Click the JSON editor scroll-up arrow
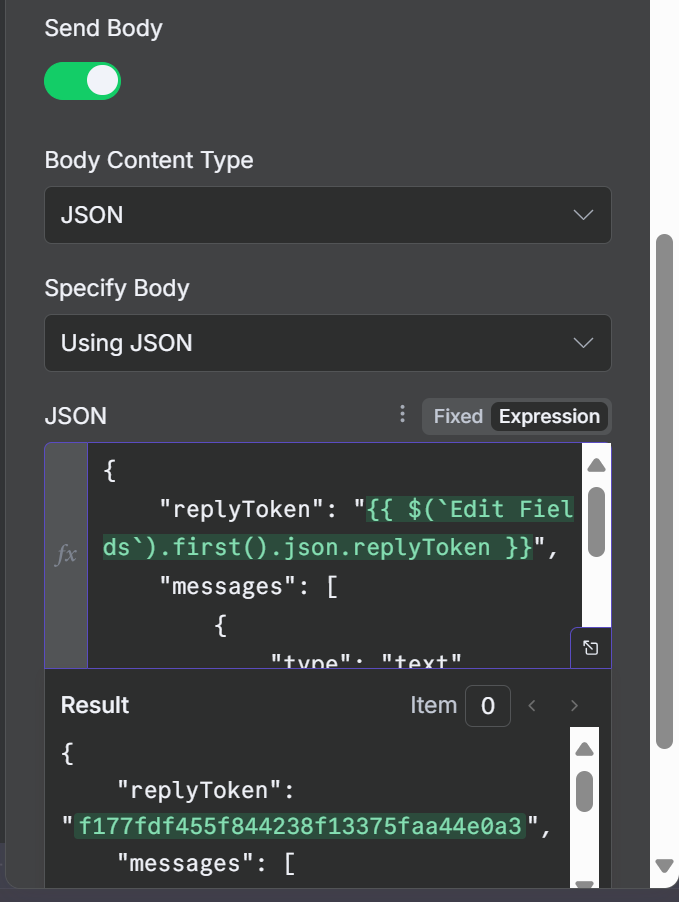Image resolution: width=679 pixels, height=902 pixels. [x=595, y=465]
